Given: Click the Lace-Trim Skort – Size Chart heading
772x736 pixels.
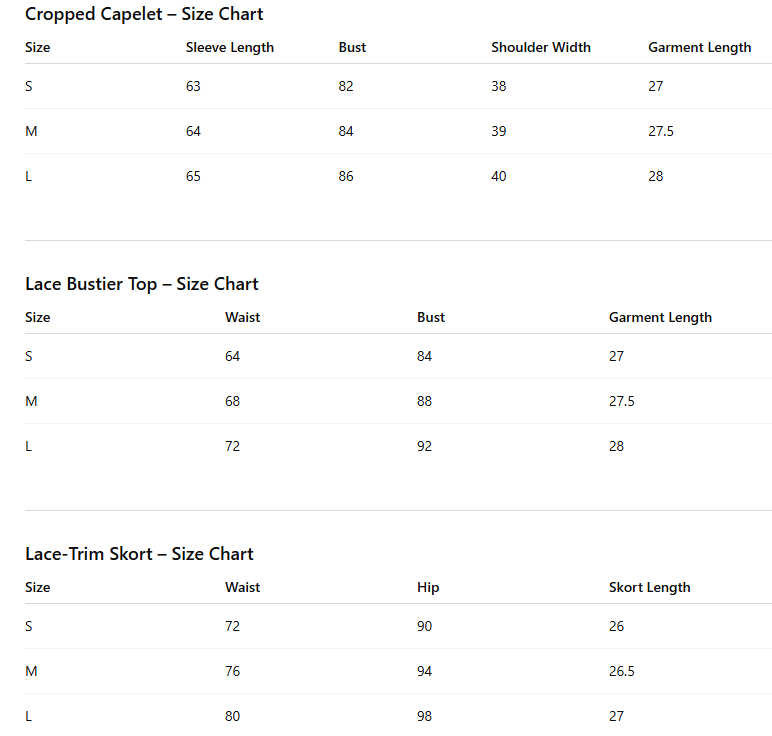Looking at the screenshot, I should [139, 554].
